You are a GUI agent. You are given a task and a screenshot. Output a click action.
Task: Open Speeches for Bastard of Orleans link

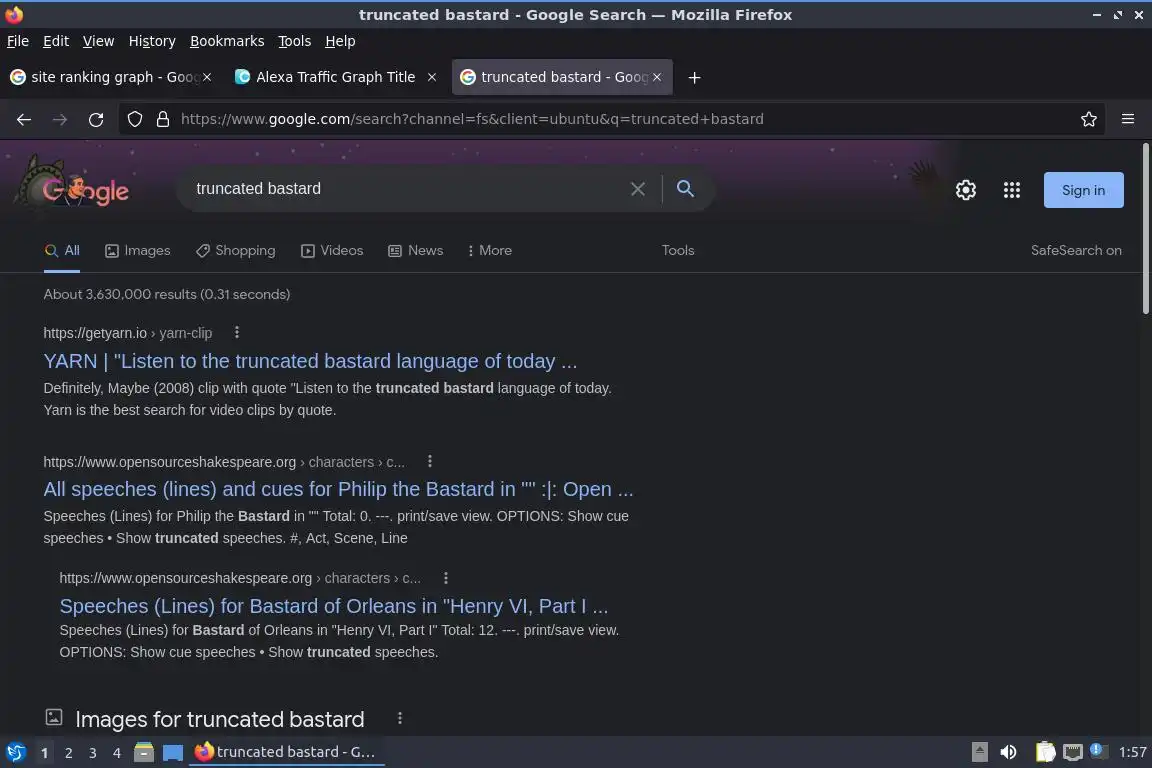tap(334, 606)
